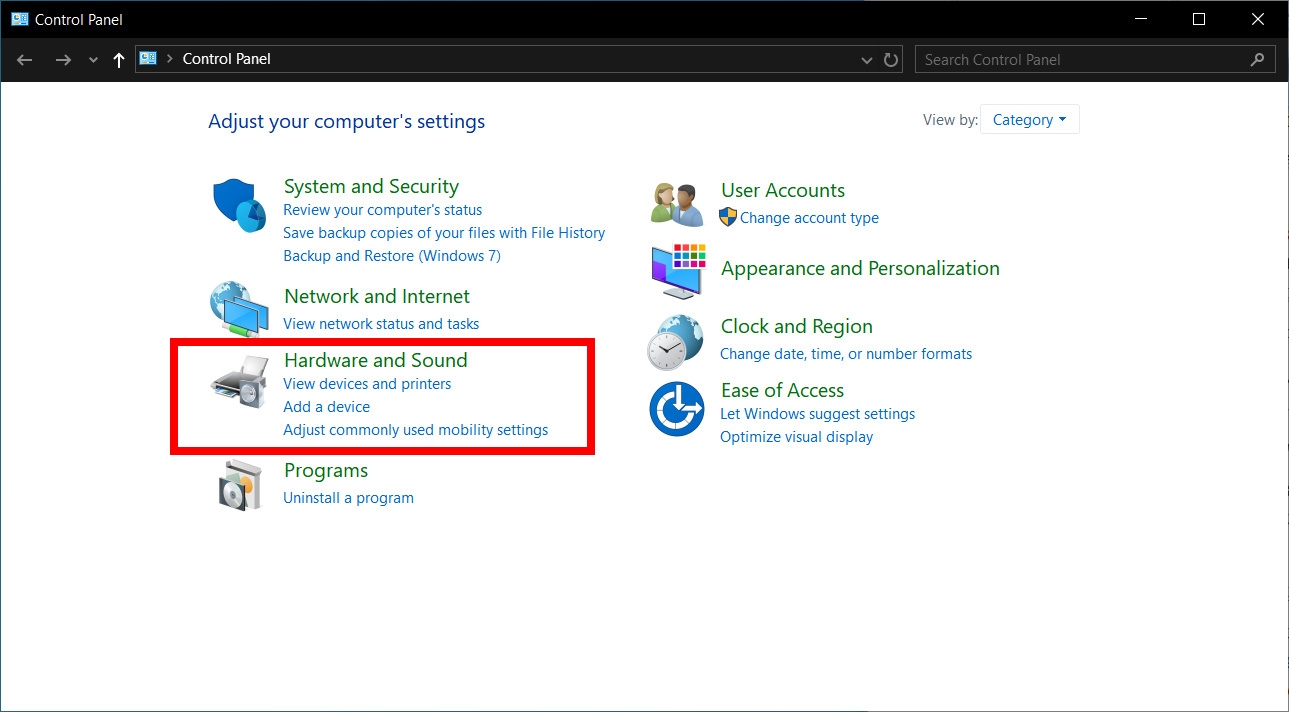
Task: Click the Network and Internet globe icon
Action: coord(239,309)
